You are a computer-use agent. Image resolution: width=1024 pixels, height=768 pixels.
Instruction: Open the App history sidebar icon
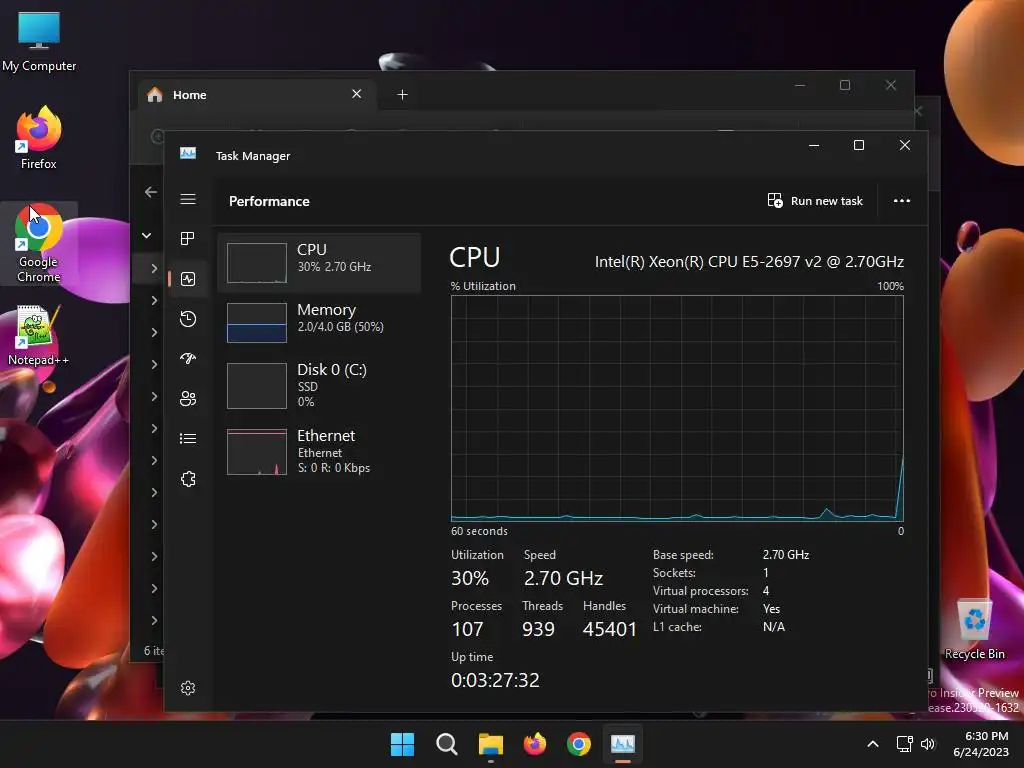tap(188, 319)
